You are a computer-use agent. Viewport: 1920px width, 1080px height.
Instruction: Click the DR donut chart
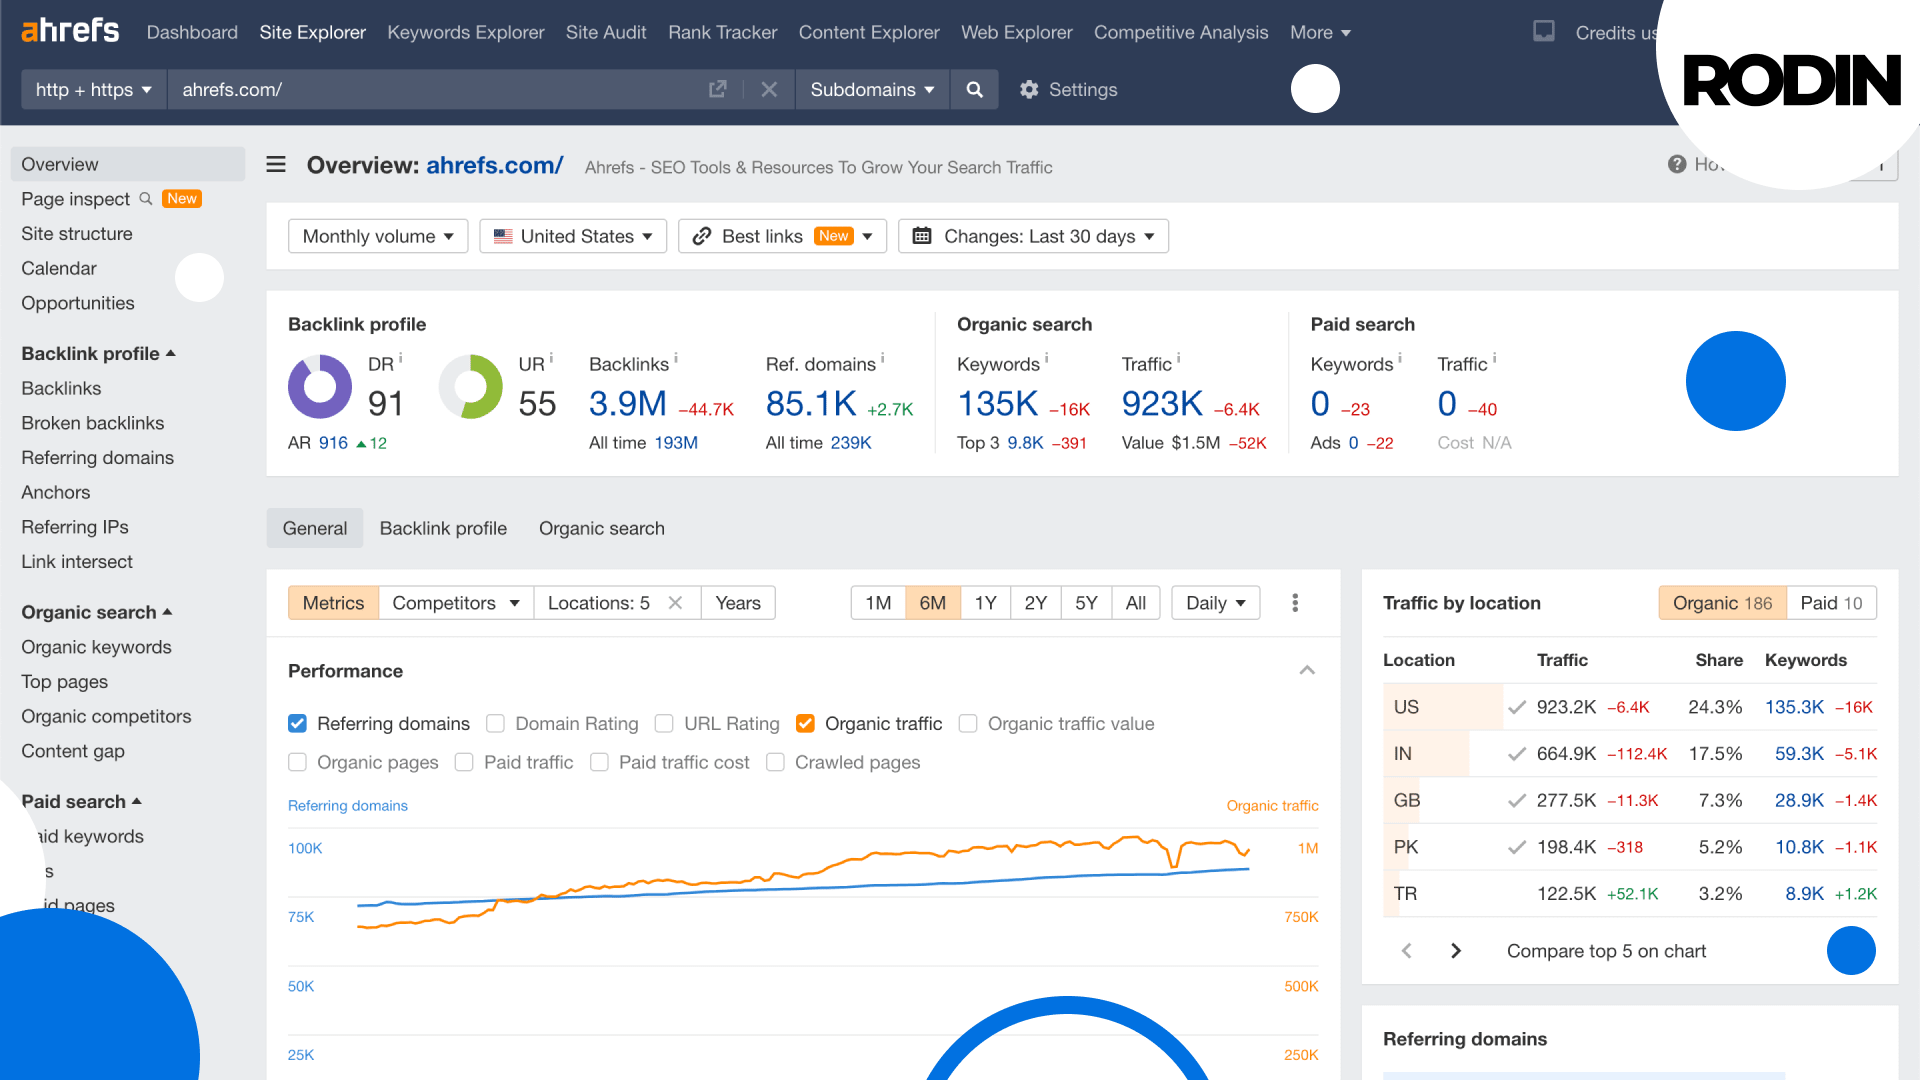320,387
